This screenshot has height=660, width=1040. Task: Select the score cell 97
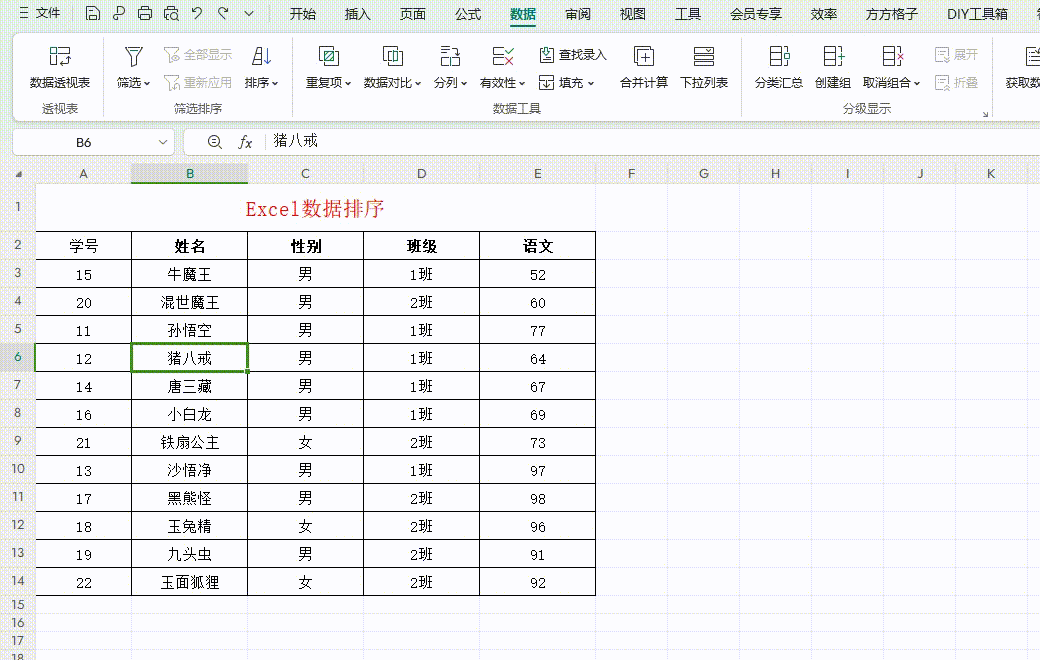537,470
